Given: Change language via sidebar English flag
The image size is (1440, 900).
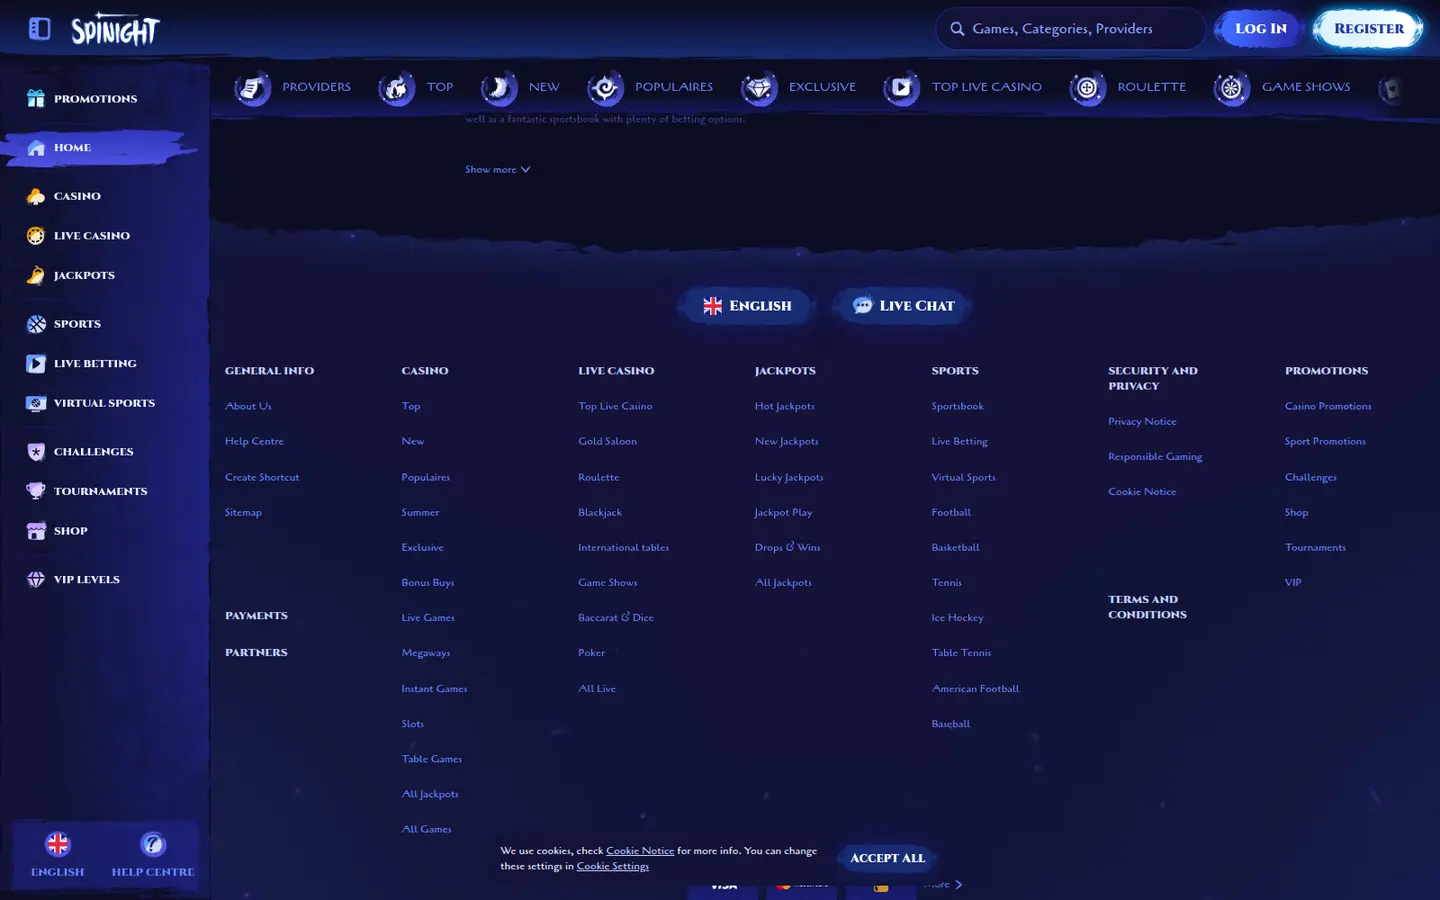Looking at the screenshot, I should pyautogui.click(x=58, y=844).
